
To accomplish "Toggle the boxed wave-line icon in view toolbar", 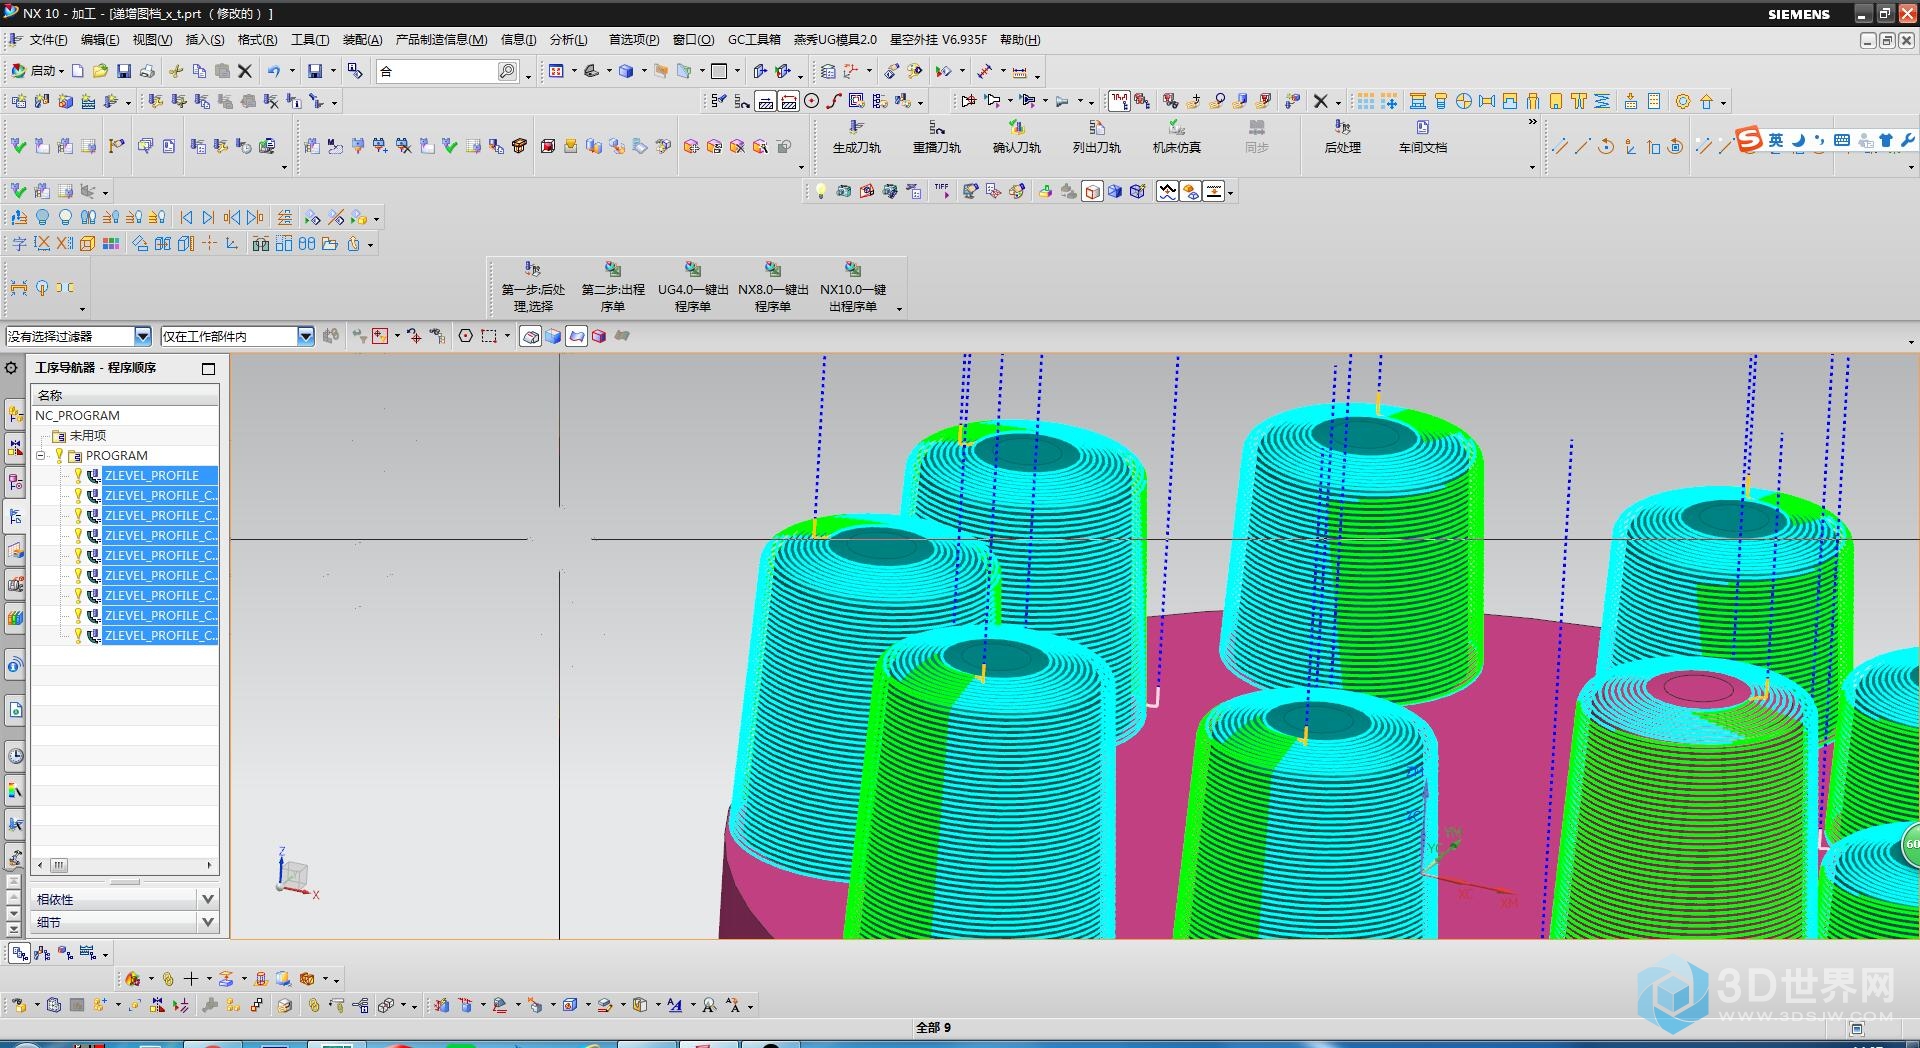I will [1167, 191].
